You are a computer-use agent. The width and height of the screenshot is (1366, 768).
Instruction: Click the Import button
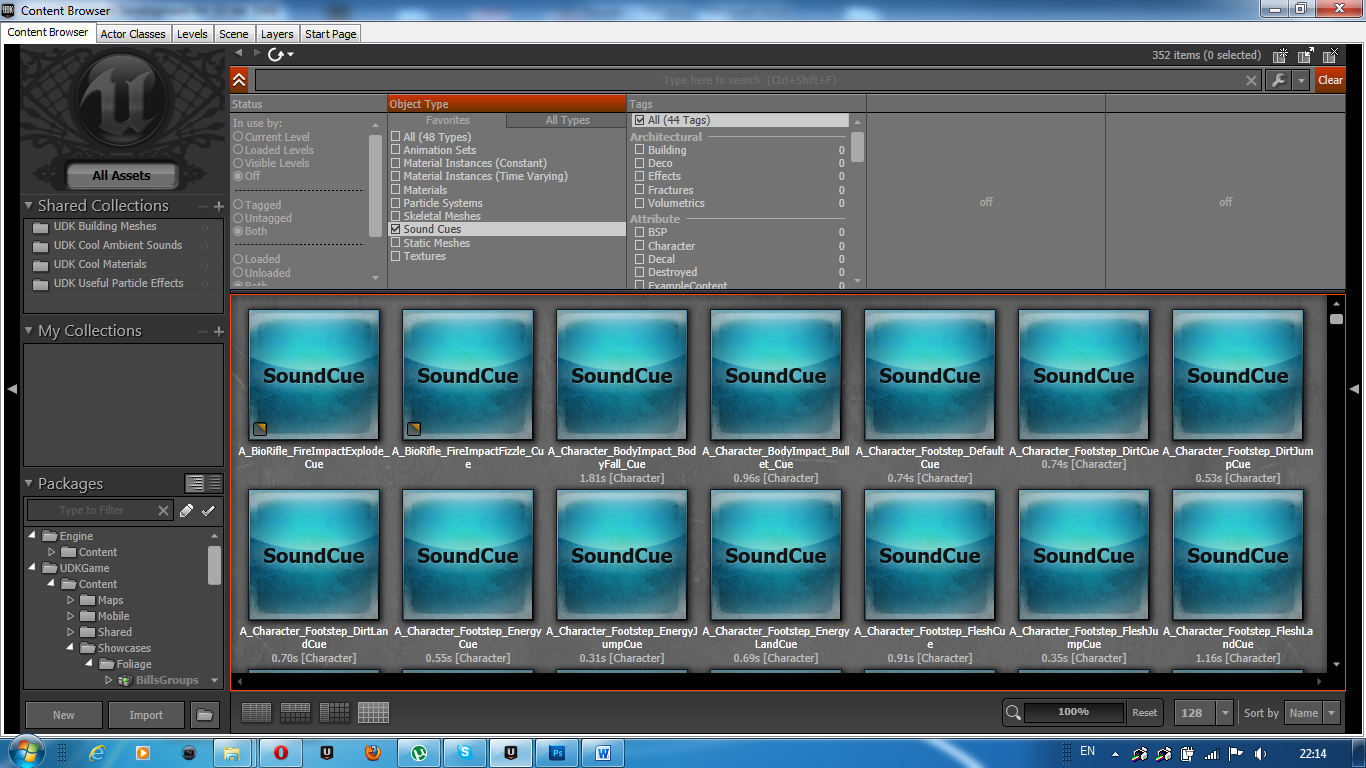click(x=146, y=715)
